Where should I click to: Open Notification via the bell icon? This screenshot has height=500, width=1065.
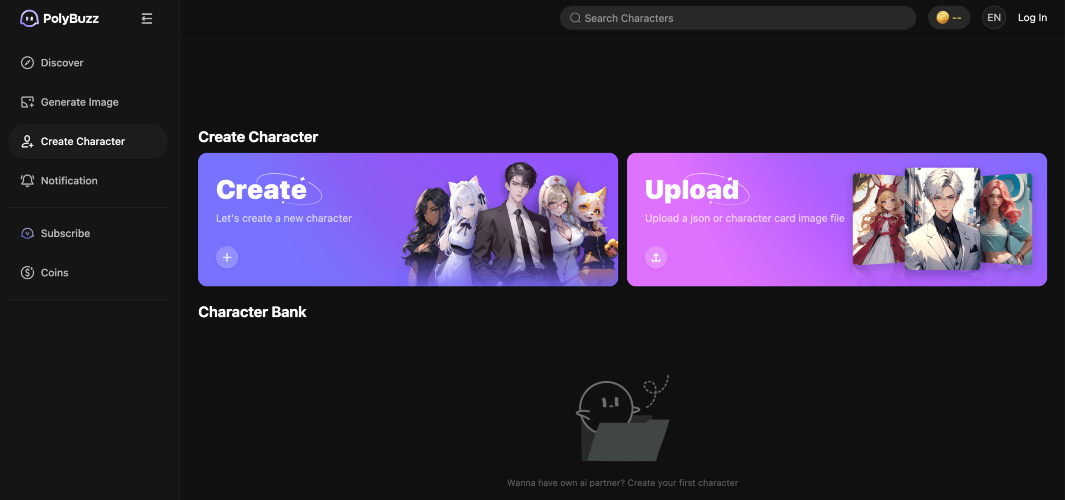pyautogui.click(x=27, y=181)
